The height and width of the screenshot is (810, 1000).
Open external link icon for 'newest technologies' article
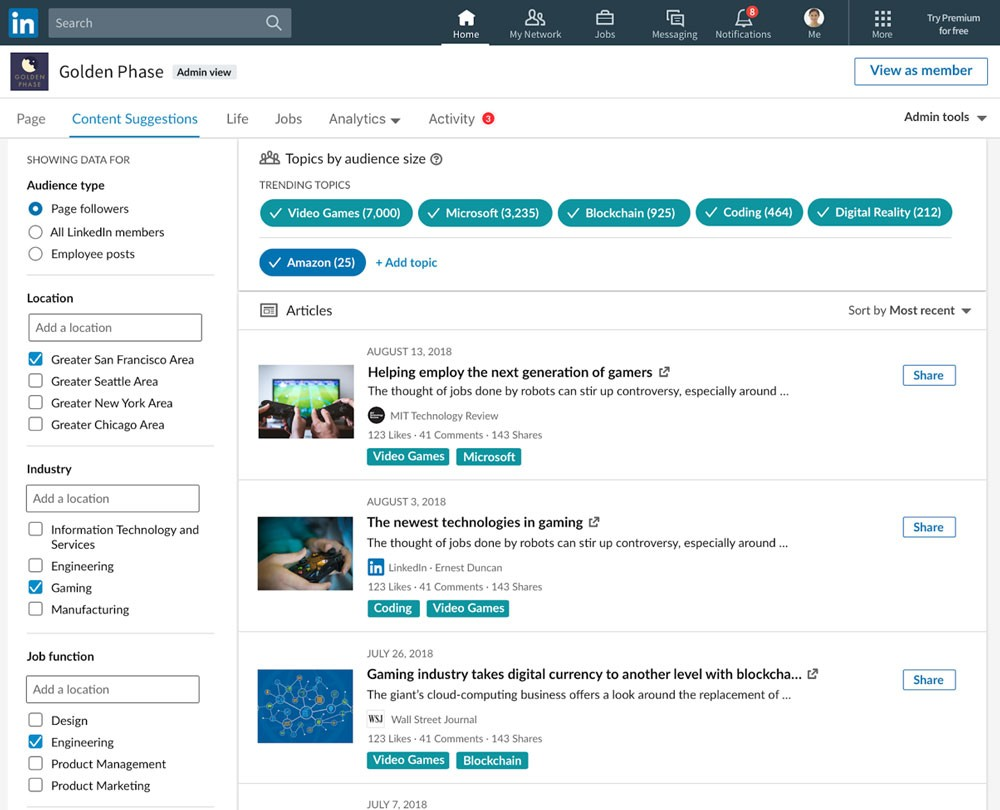coord(594,522)
